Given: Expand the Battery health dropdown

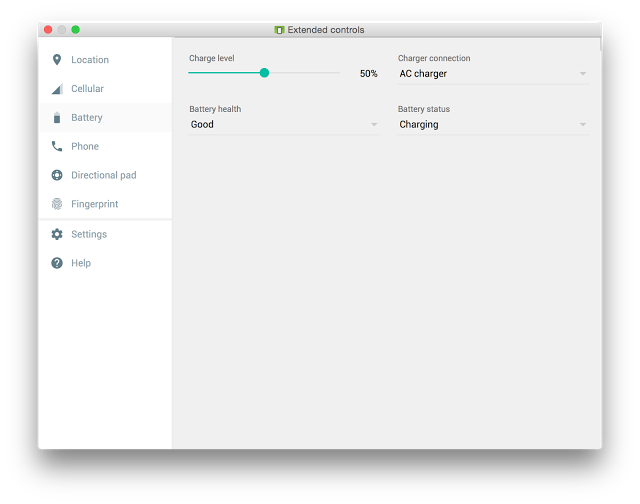Looking at the screenshot, I should pyautogui.click(x=284, y=125).
